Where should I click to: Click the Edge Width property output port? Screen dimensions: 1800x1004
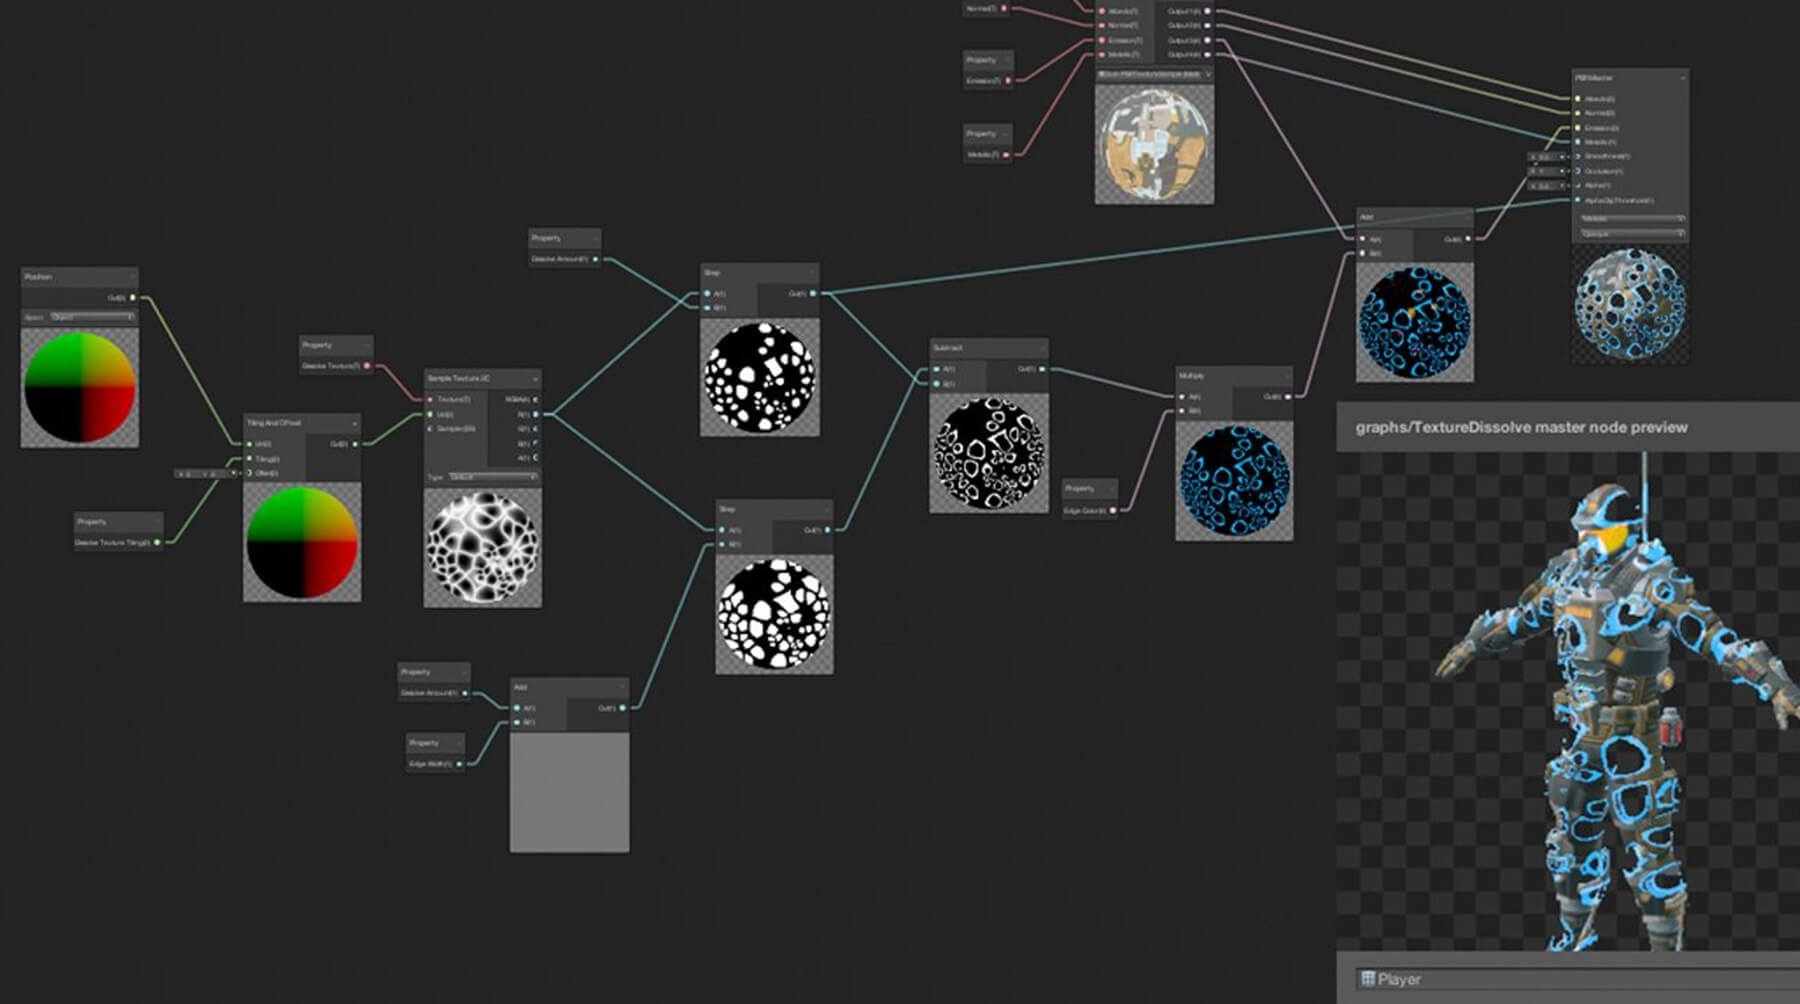pyautogui.click(x=460, y=764)
